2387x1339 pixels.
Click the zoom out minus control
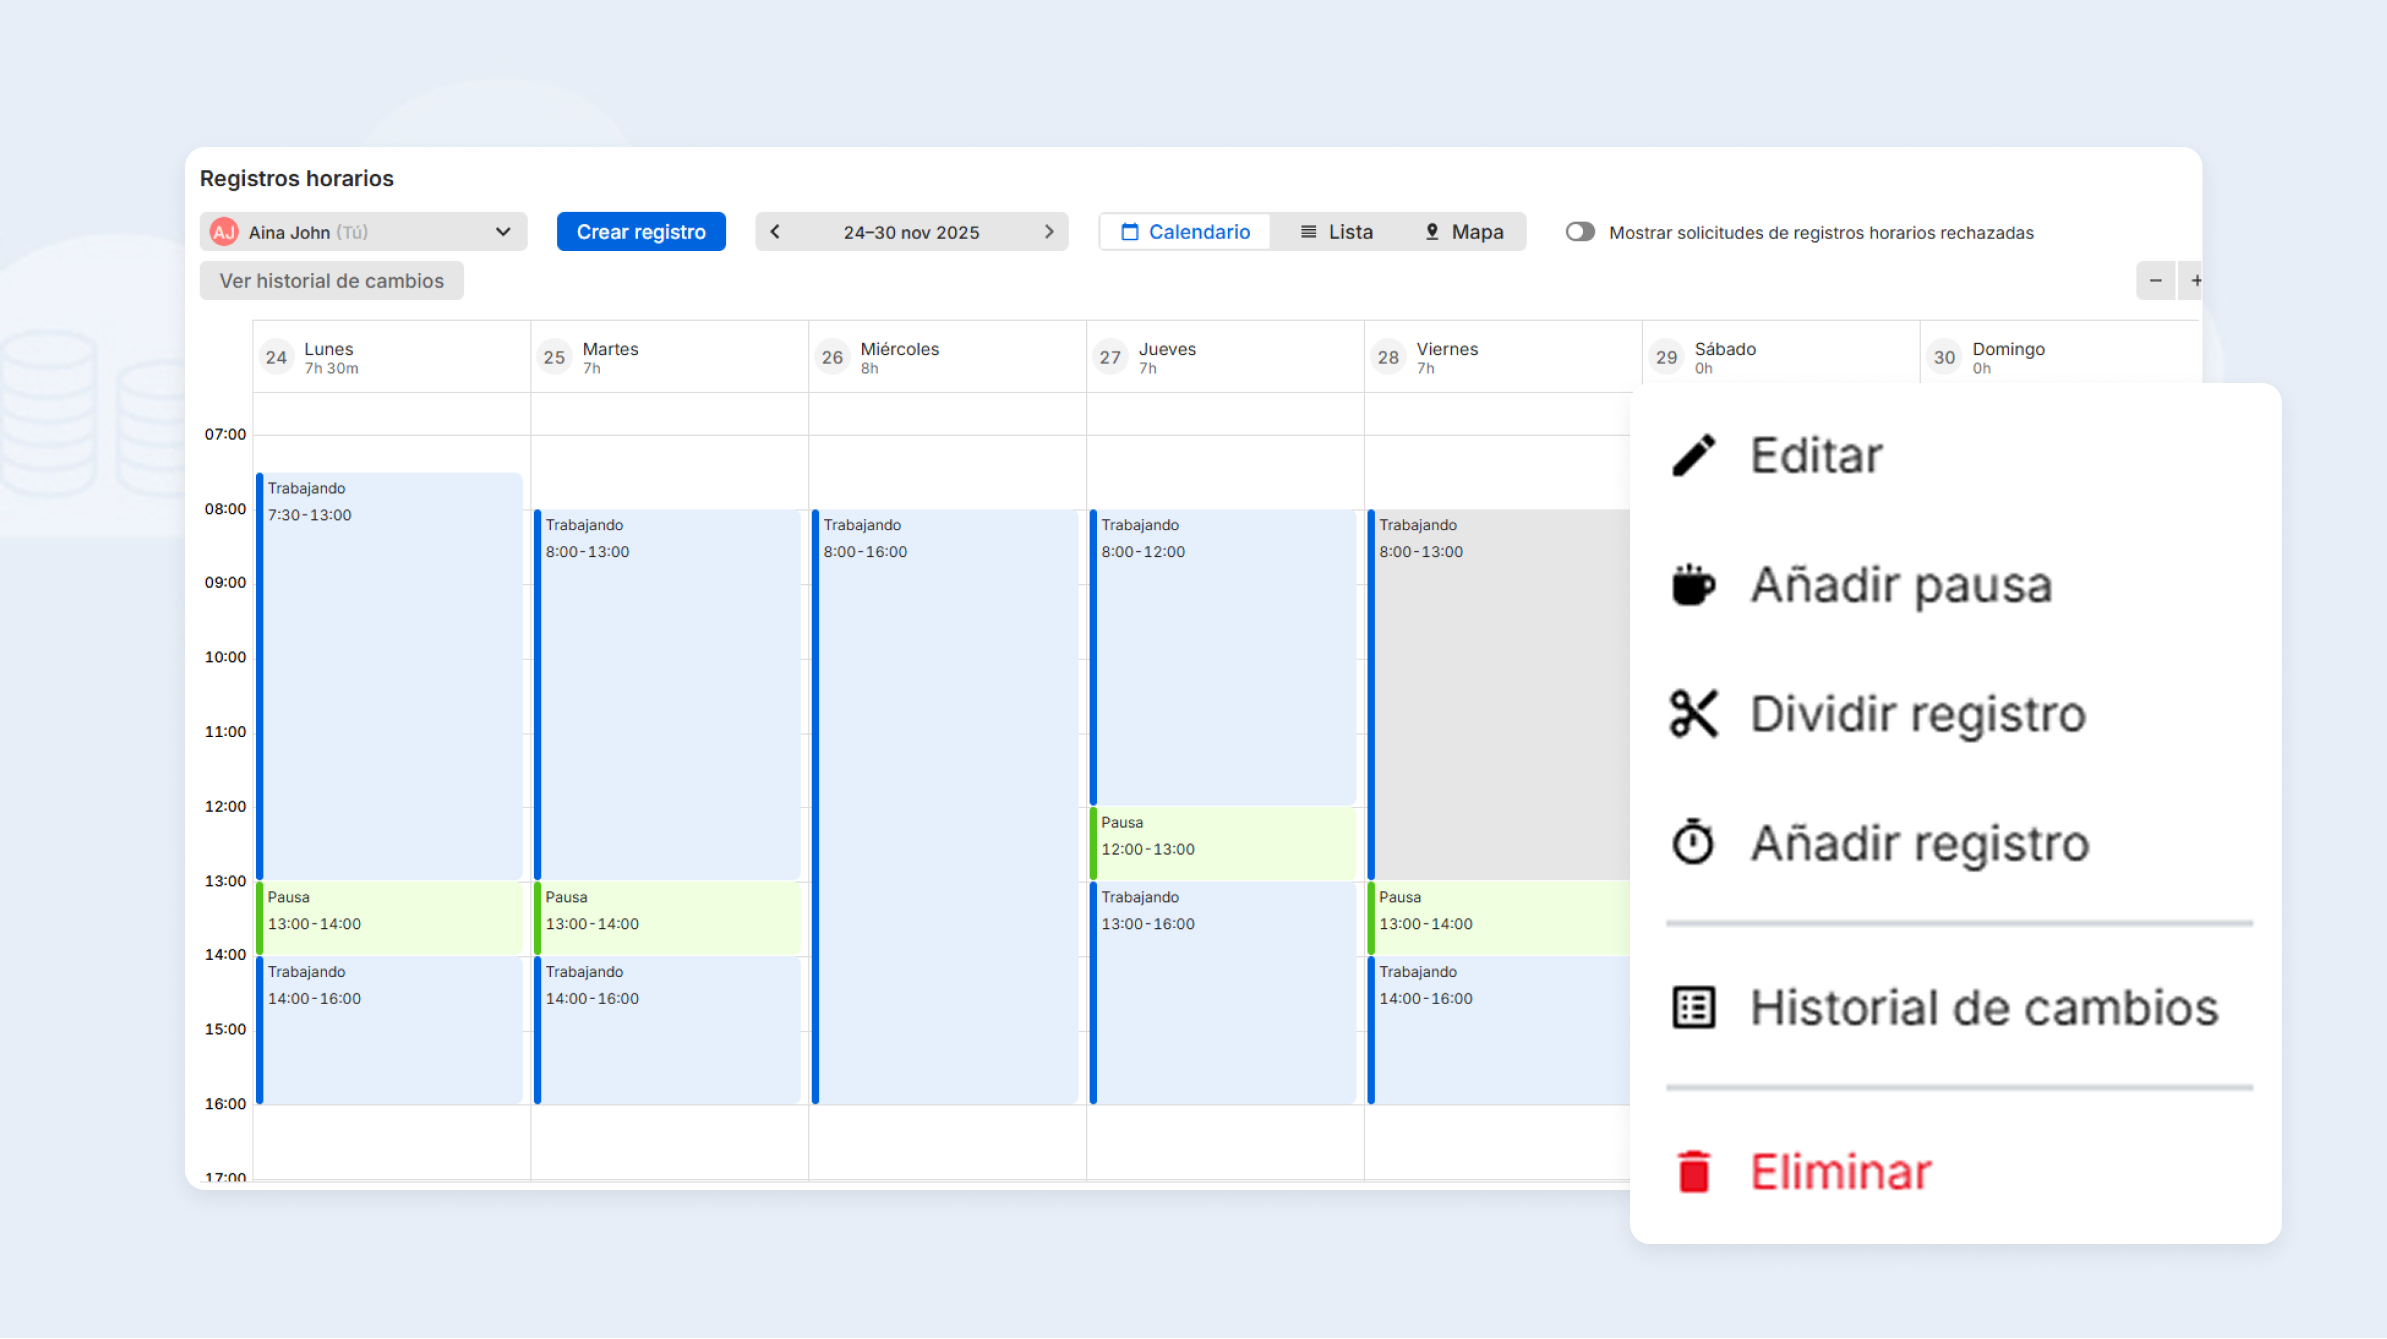click(x=2156, y=280)
